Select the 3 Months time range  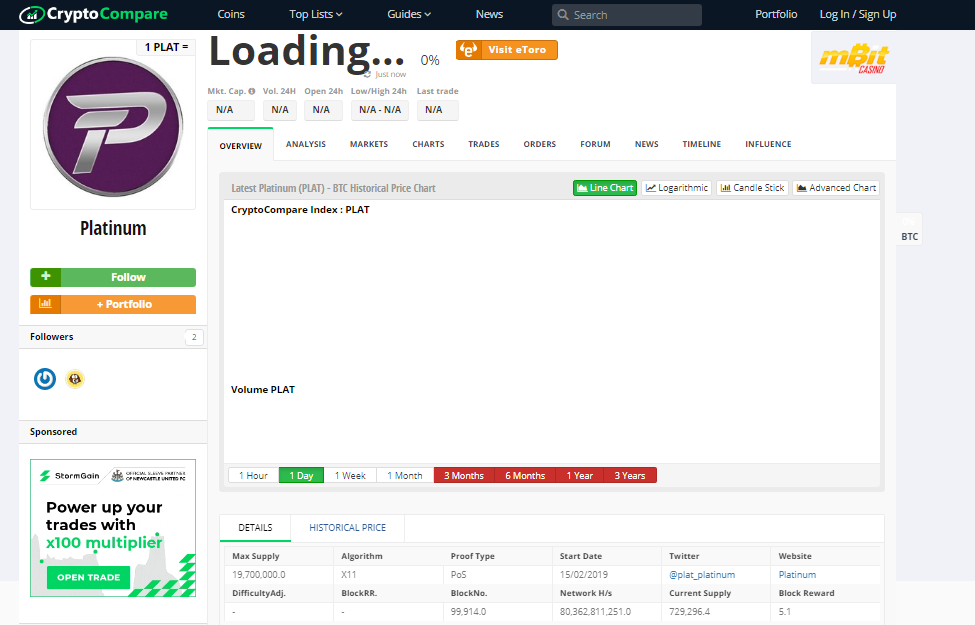464,476
